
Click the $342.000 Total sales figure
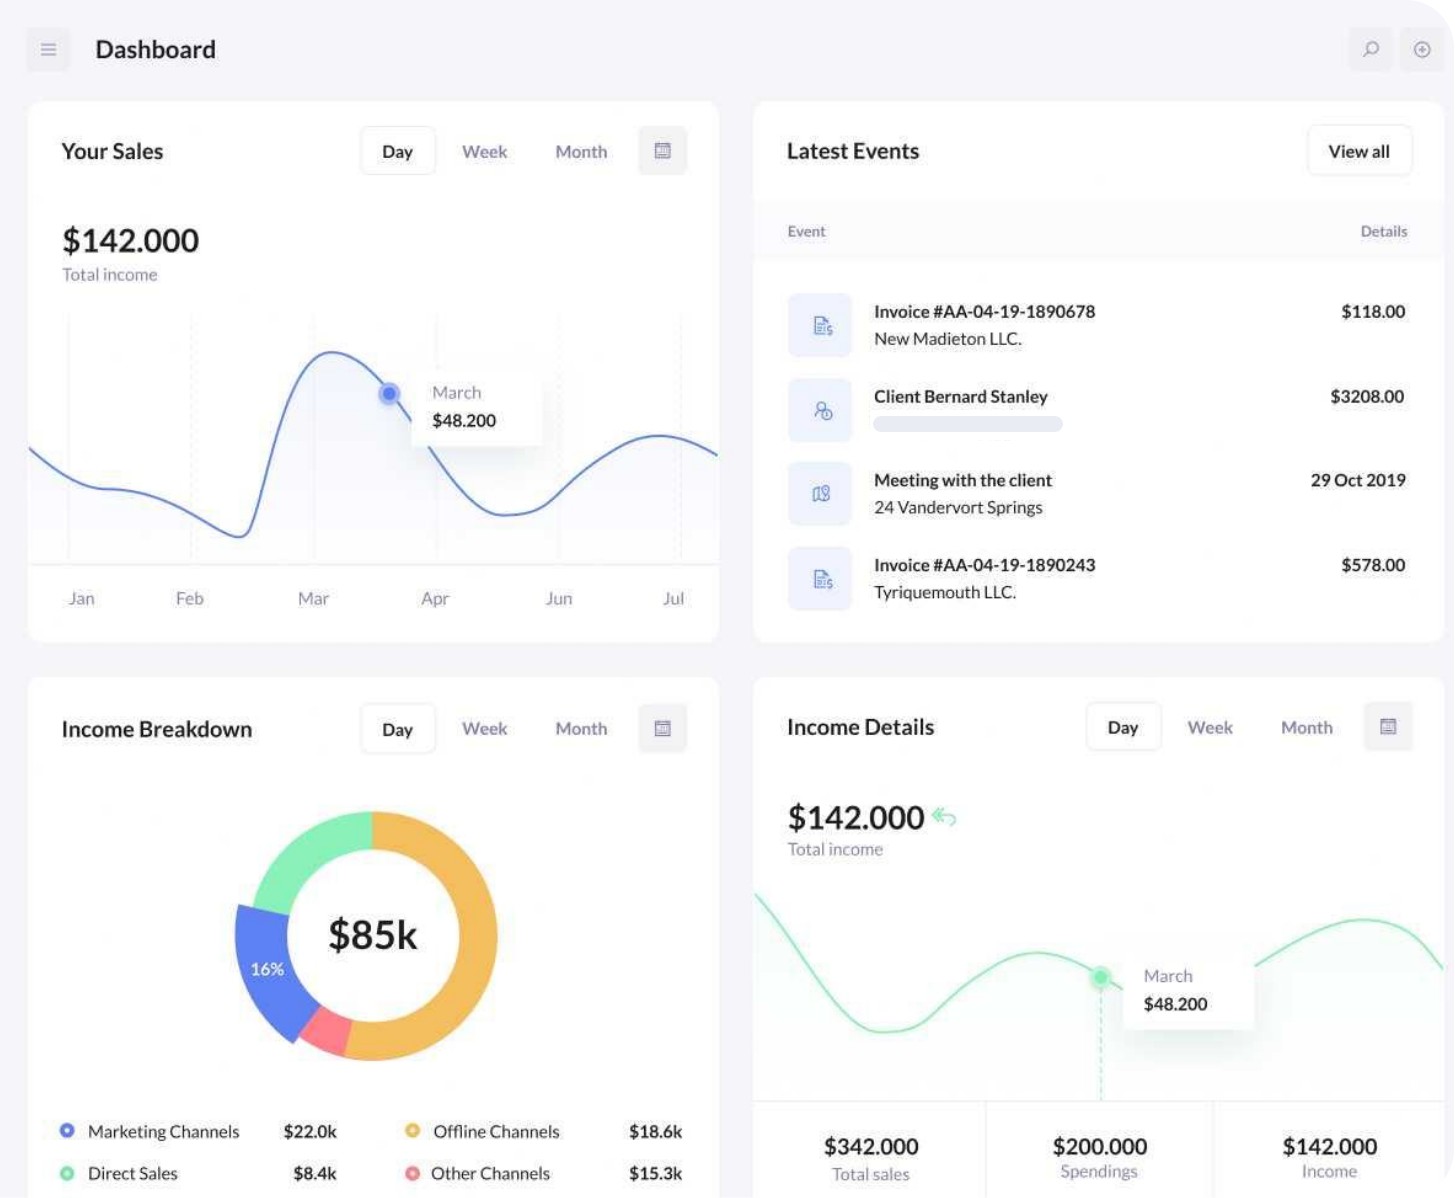tap(871, 1146)
